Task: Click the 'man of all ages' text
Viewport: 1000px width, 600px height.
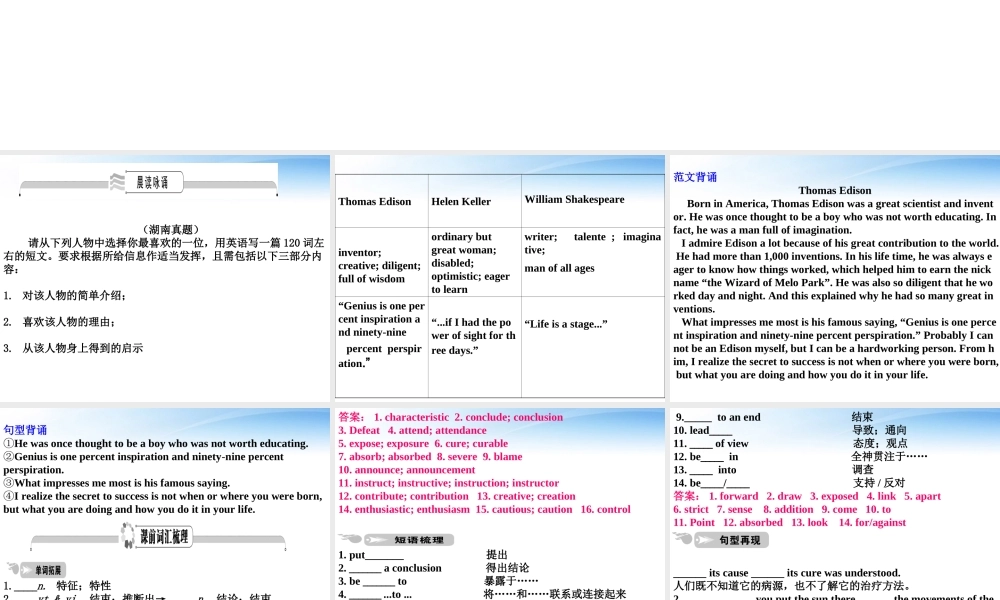Action: [x=559, y=268]
